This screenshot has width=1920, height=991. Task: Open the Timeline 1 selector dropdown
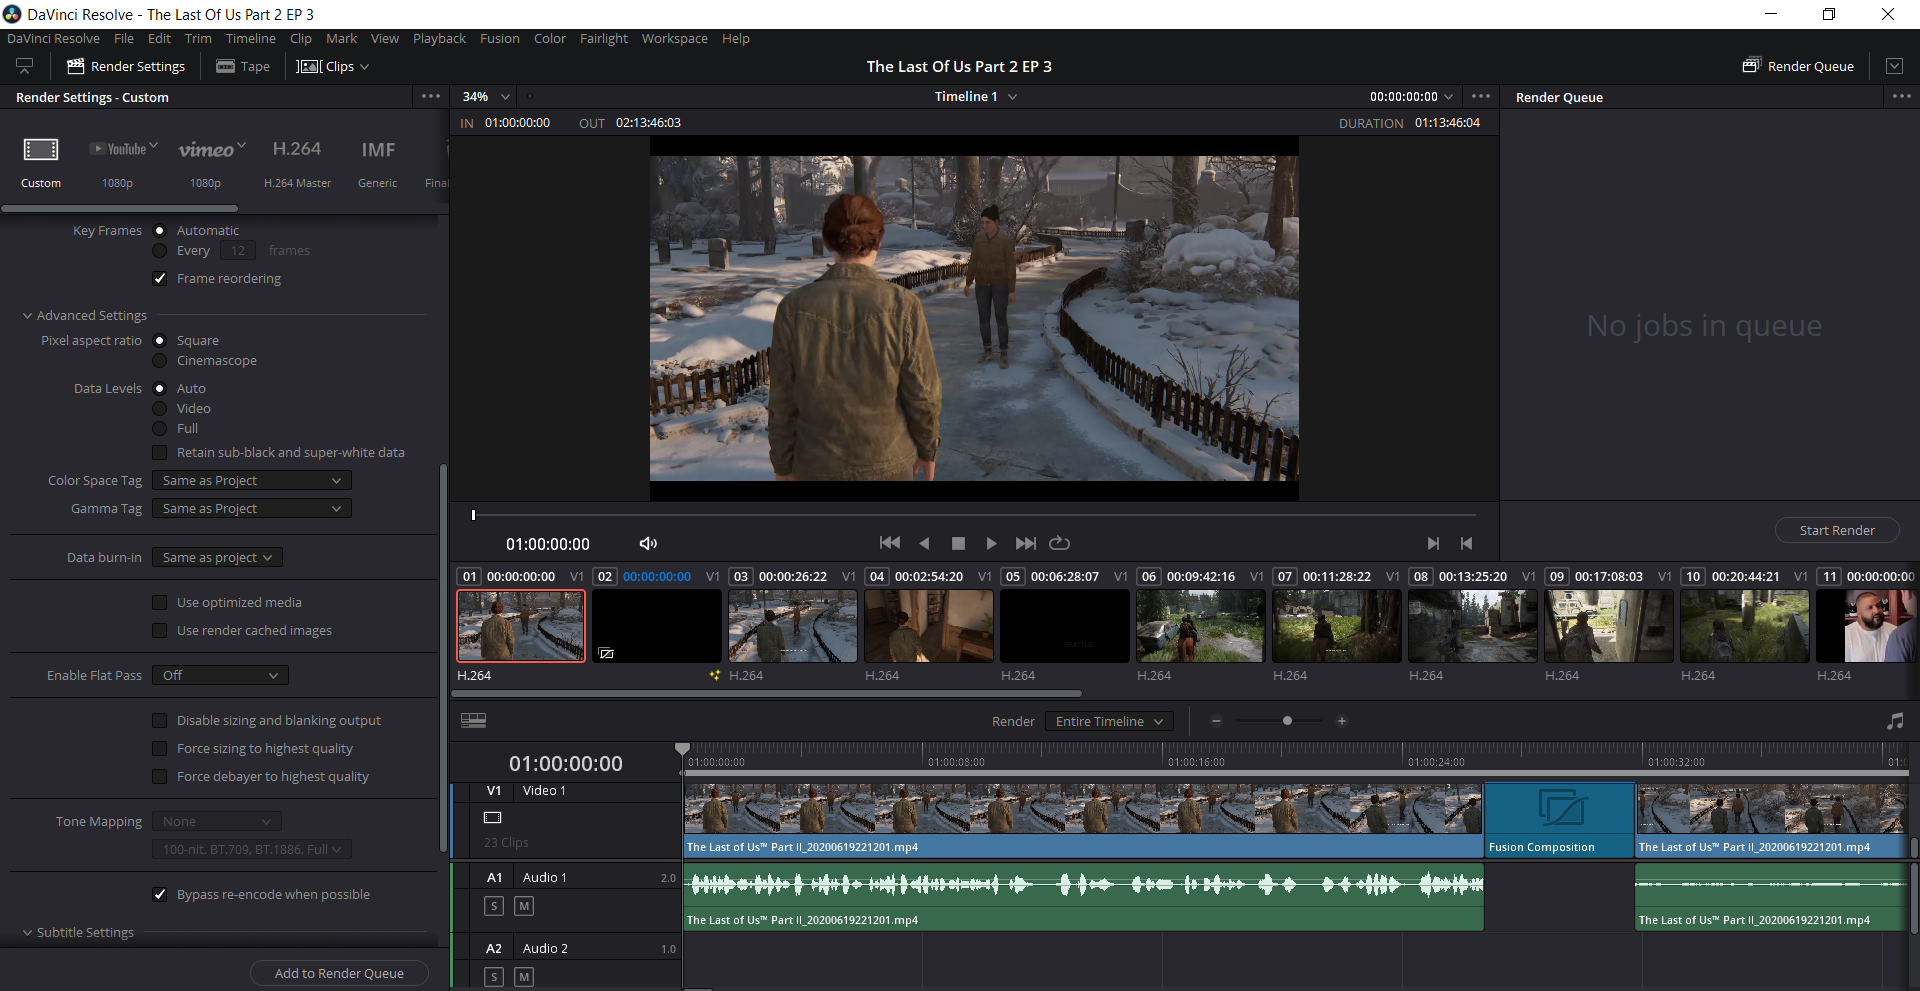[x=976, y=97]
